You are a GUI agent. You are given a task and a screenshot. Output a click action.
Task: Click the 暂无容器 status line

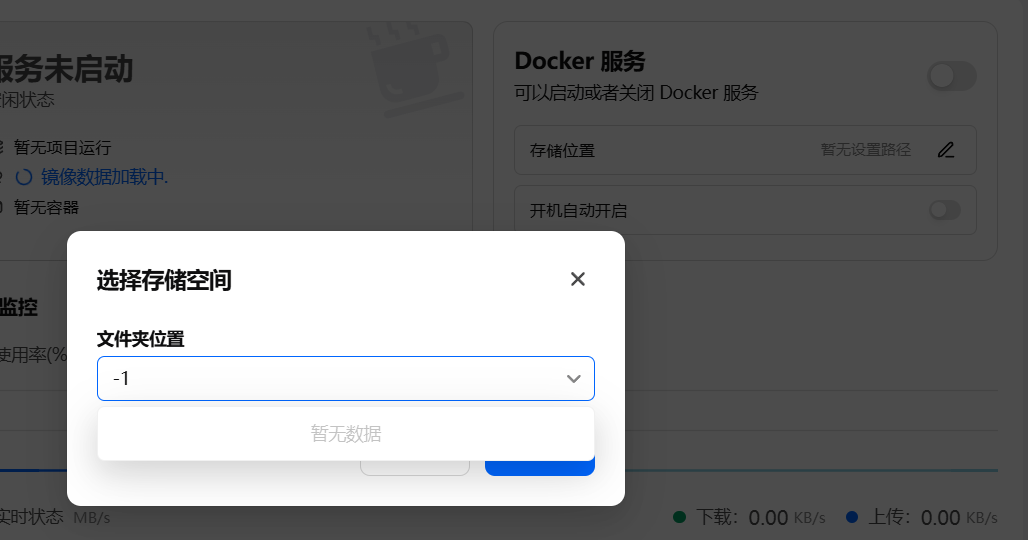pos(46,207)
